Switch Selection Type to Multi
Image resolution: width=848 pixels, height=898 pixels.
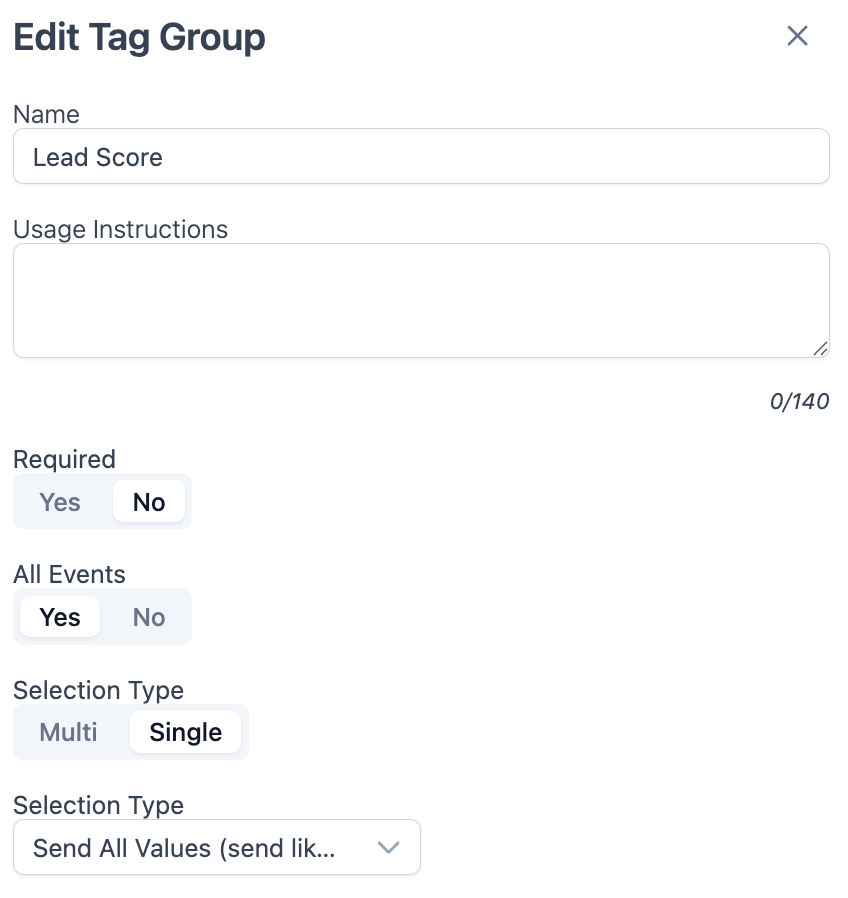[69, 732]
